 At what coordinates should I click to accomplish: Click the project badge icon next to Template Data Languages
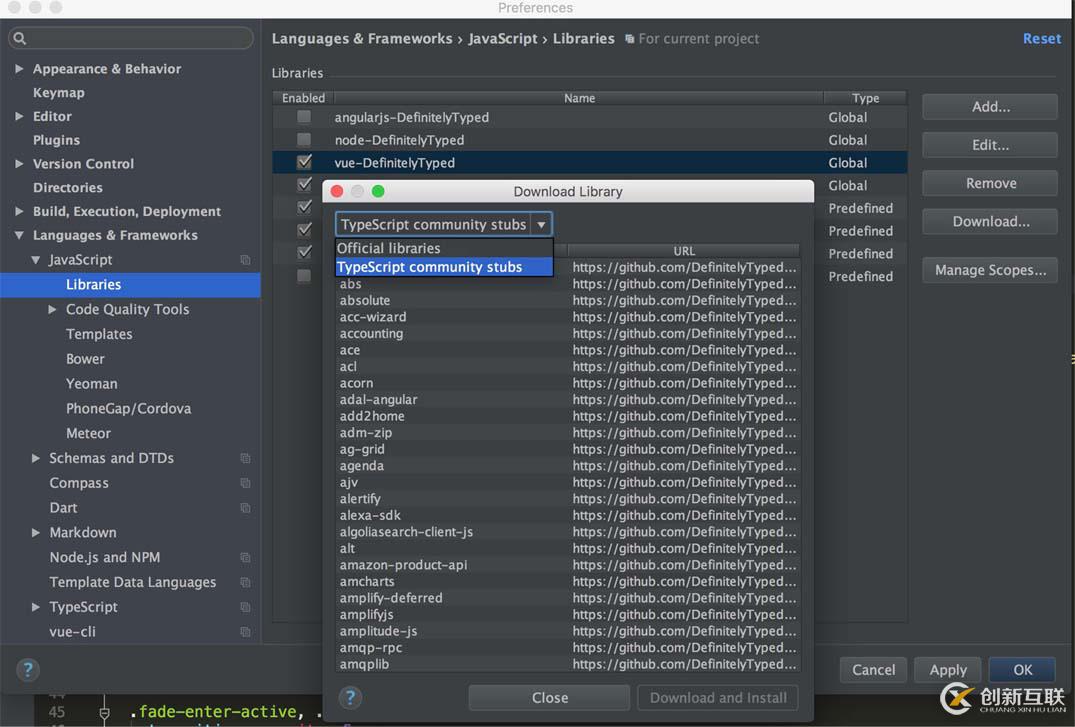click(245, 582)
